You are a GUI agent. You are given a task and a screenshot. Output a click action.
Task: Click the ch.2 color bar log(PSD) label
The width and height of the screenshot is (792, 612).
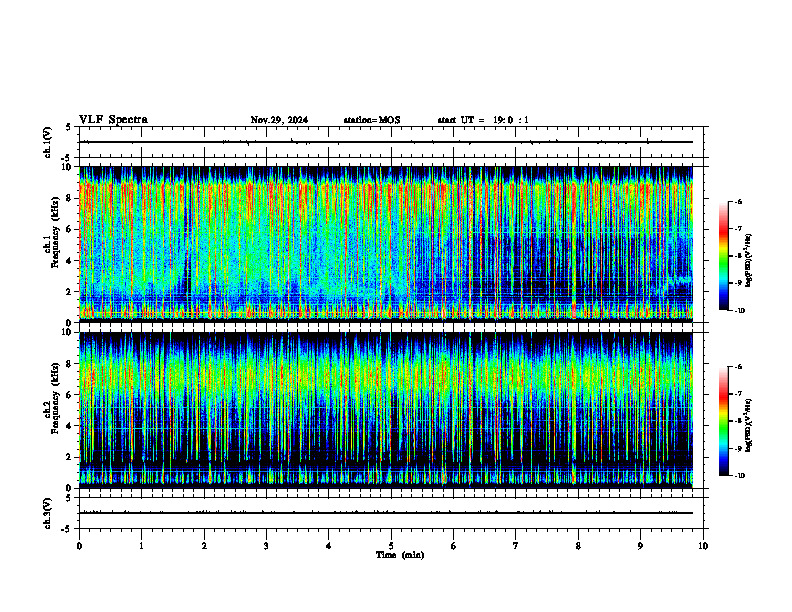pos(749,425)
